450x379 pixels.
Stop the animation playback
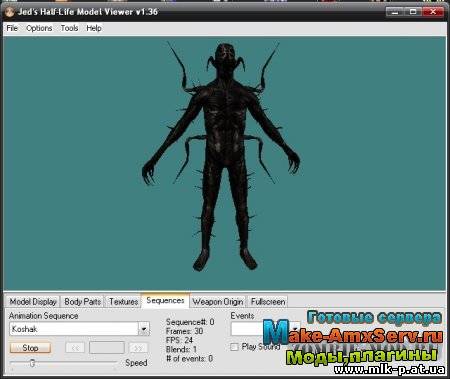[30, 348]
